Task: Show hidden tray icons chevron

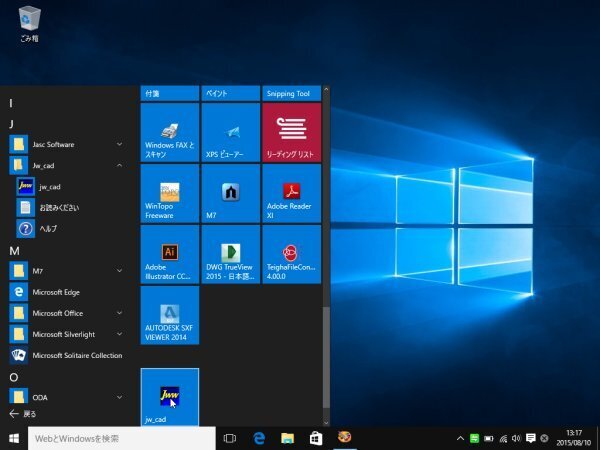Action: (460, 439)
